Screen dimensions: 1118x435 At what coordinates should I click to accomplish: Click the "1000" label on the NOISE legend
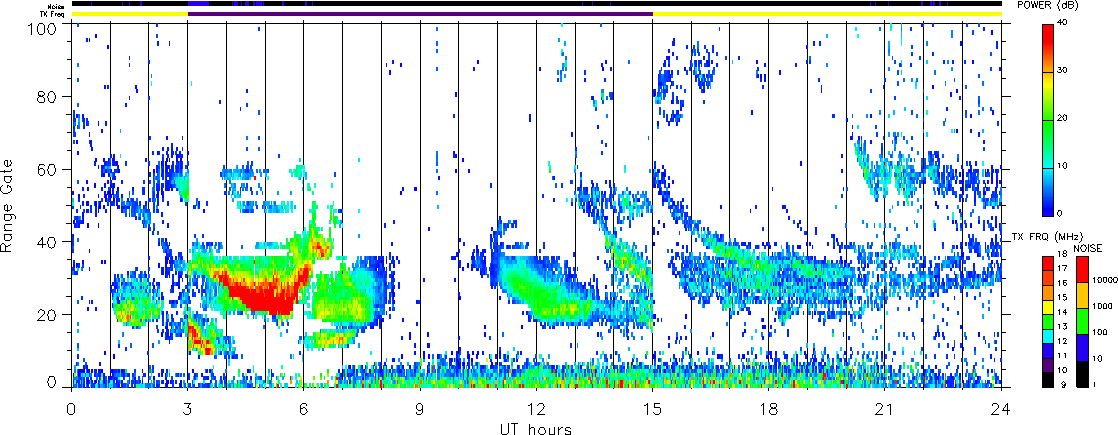1102,306
